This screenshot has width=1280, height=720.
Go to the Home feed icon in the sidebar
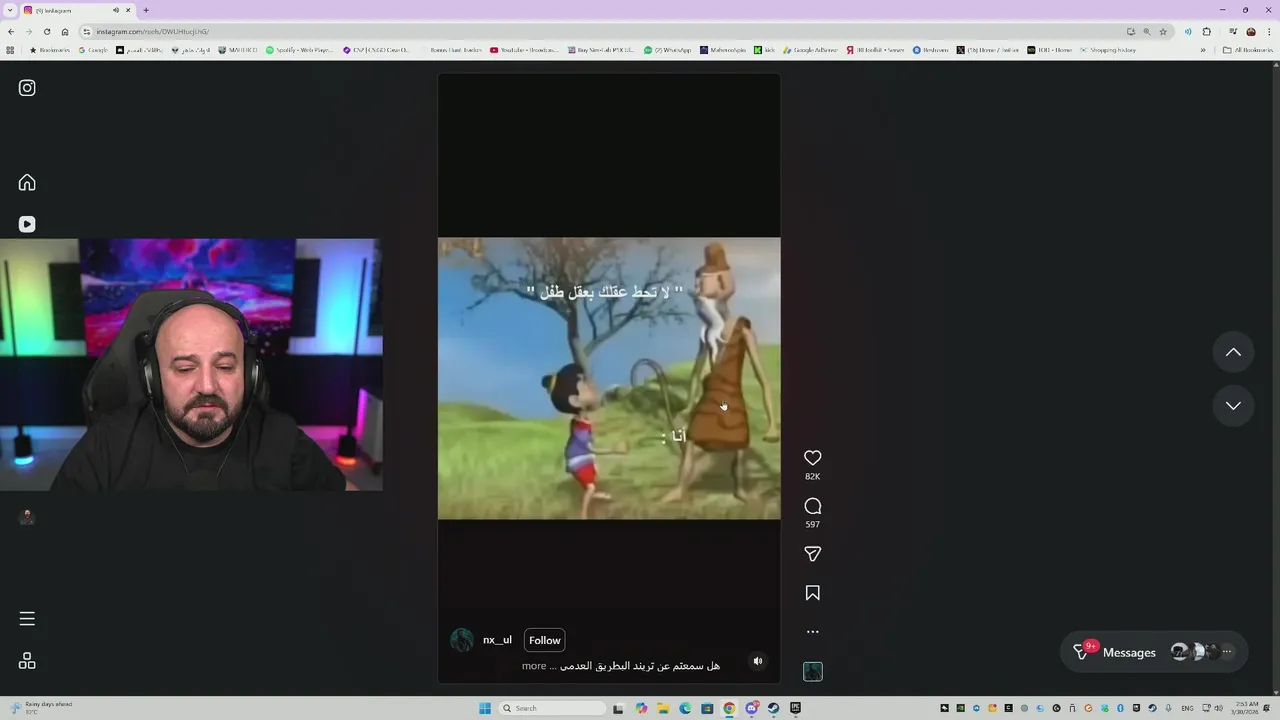(x=27, y=182)
